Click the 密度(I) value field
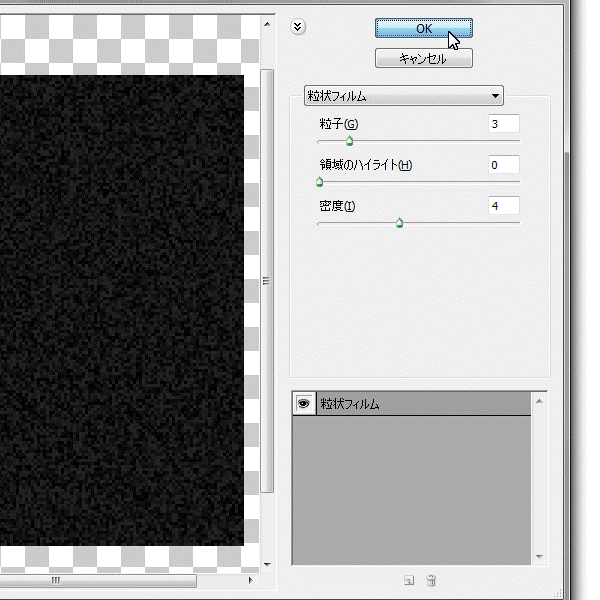Screen dimensions: 600x600 click(x=504, y=206)
